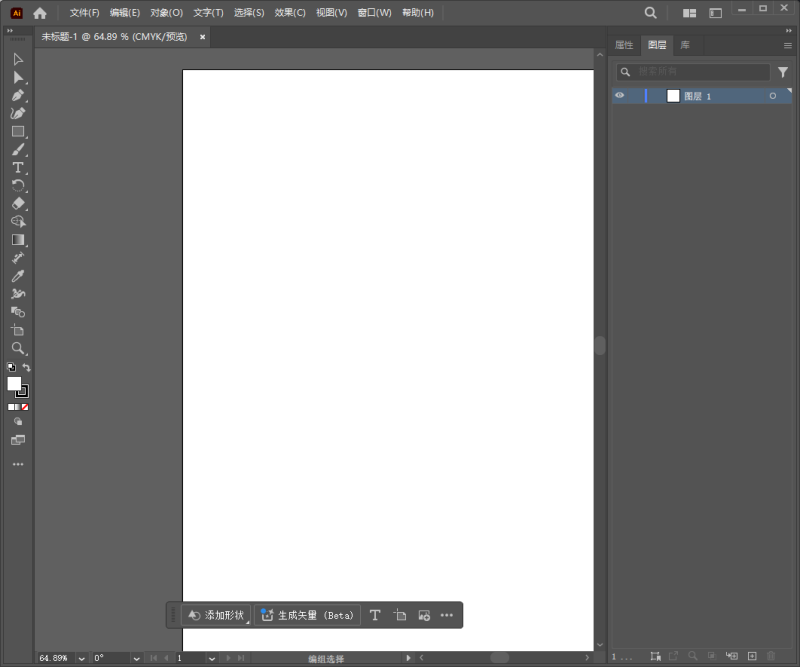800x667 pixels.
Task: Toggle the filter icon in the Layers panel
Action: click(783, 72)
